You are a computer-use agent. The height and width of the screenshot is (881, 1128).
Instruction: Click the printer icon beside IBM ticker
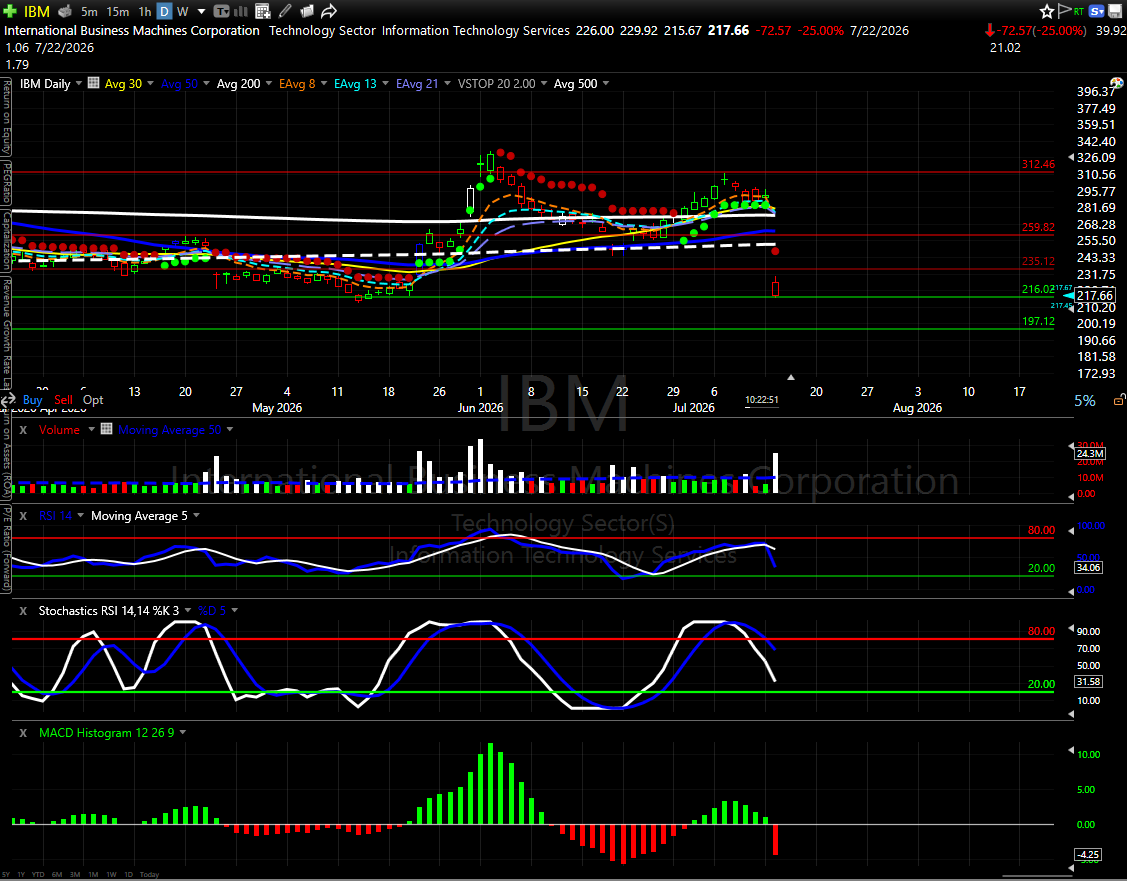(65, 11)
